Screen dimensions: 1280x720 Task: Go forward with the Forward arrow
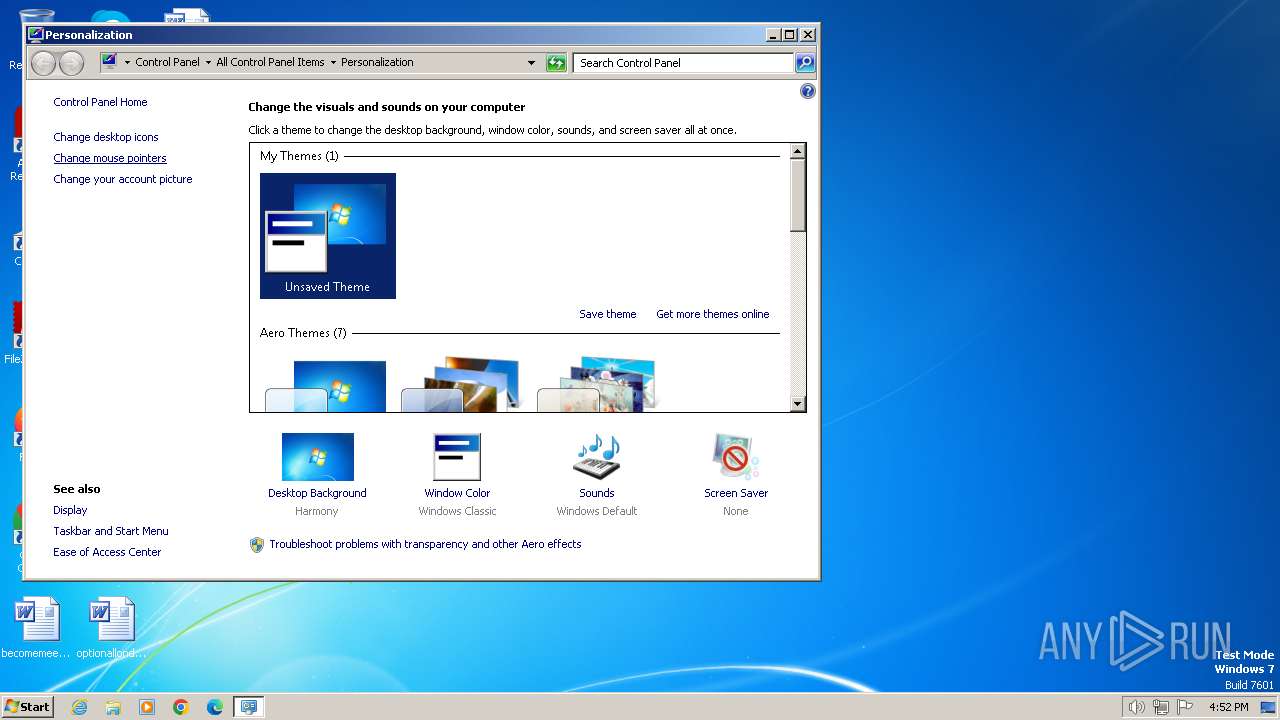[x=71, y=63]
